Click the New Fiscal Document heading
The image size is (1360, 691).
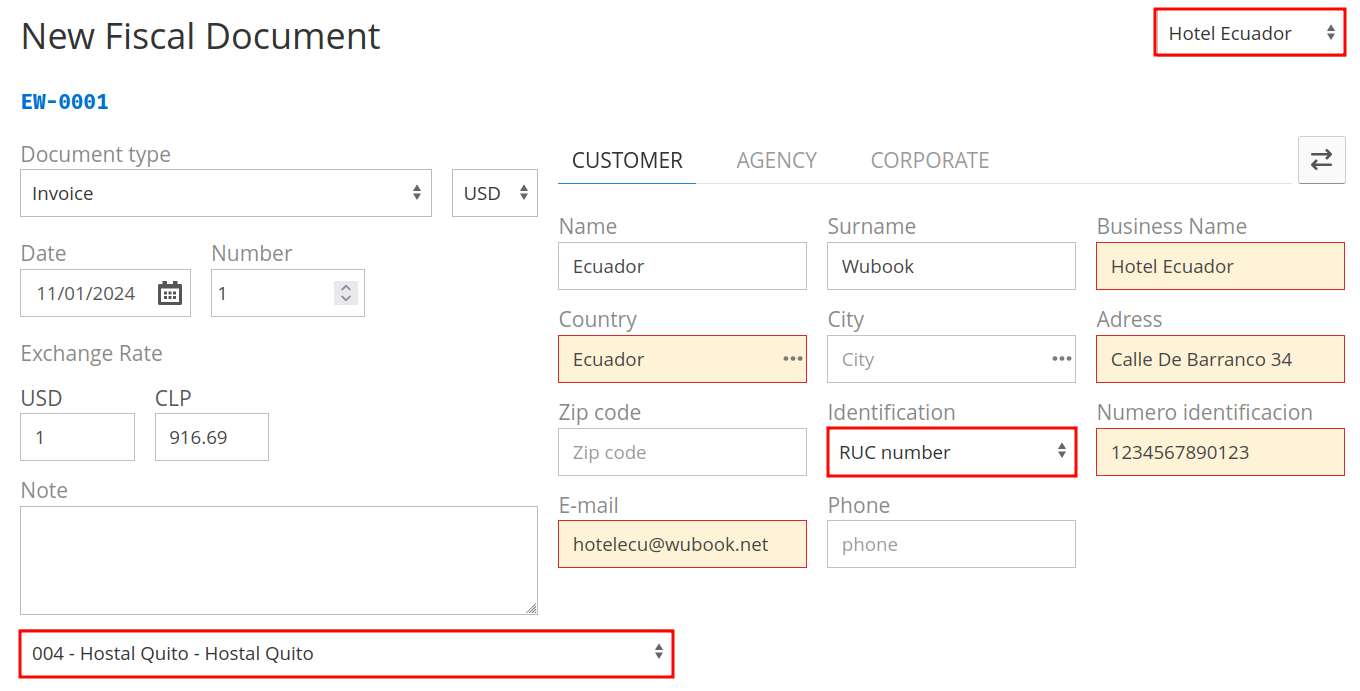(200, 36)
